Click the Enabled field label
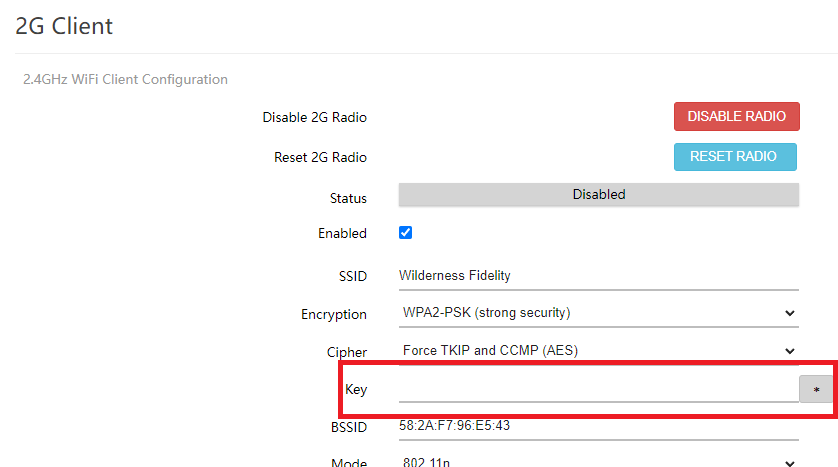Viewport: 838px width, 467px height. point(342,234)
